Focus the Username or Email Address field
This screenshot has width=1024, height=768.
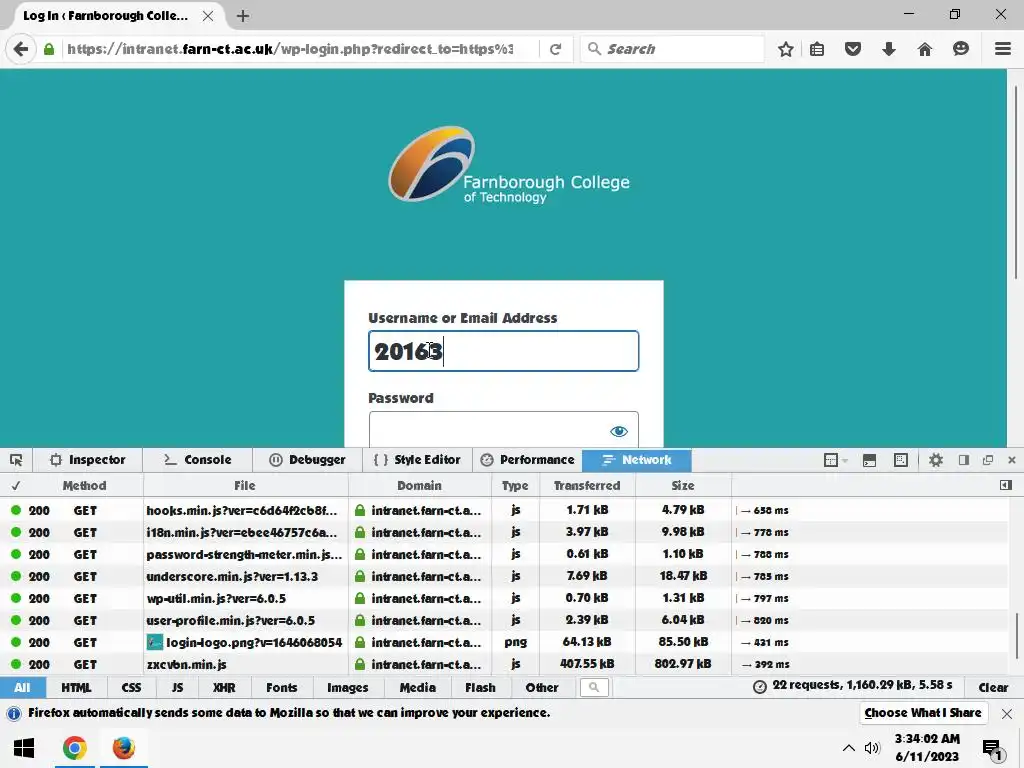pos(504,351)
